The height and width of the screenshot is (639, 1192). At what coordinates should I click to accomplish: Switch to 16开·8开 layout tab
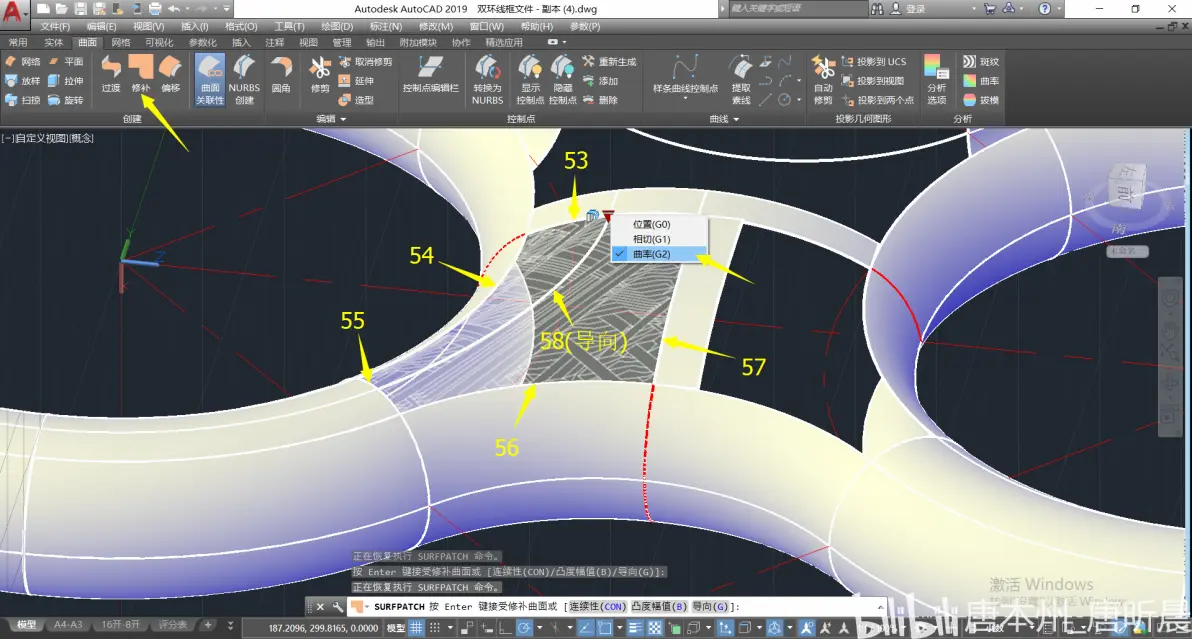point(120,625)
